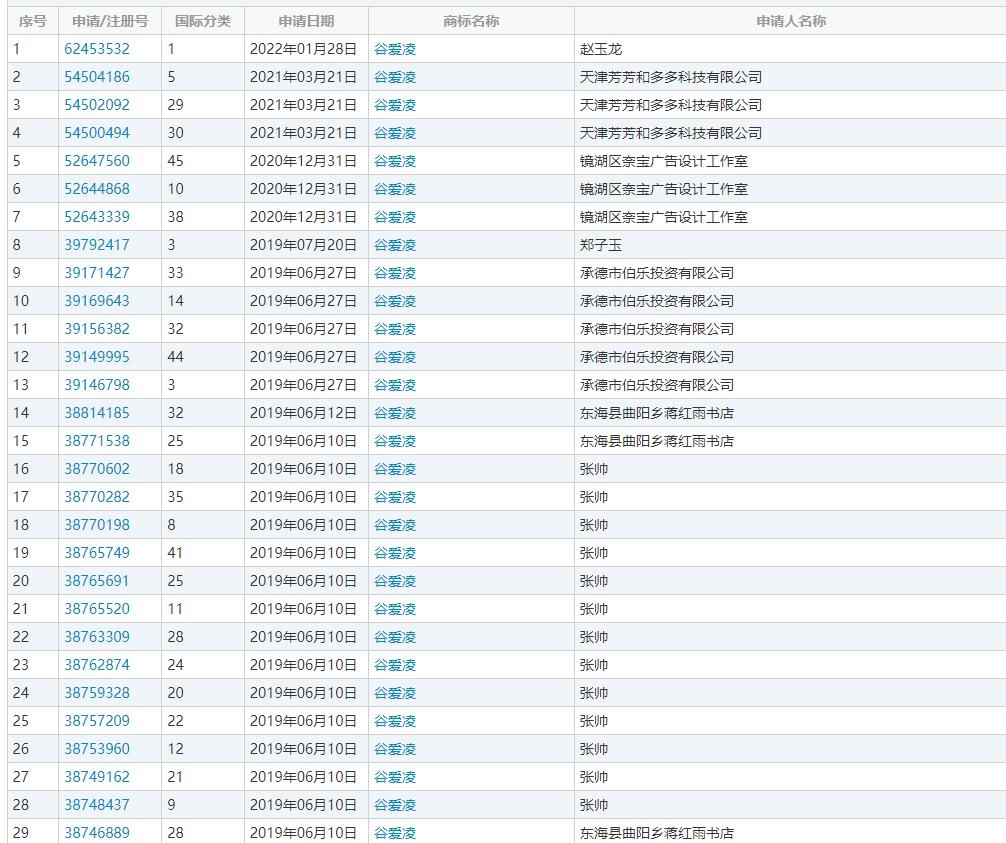
Task: Click 谷爱凌 link for application 39149995
Action: (x=395, y=357)
